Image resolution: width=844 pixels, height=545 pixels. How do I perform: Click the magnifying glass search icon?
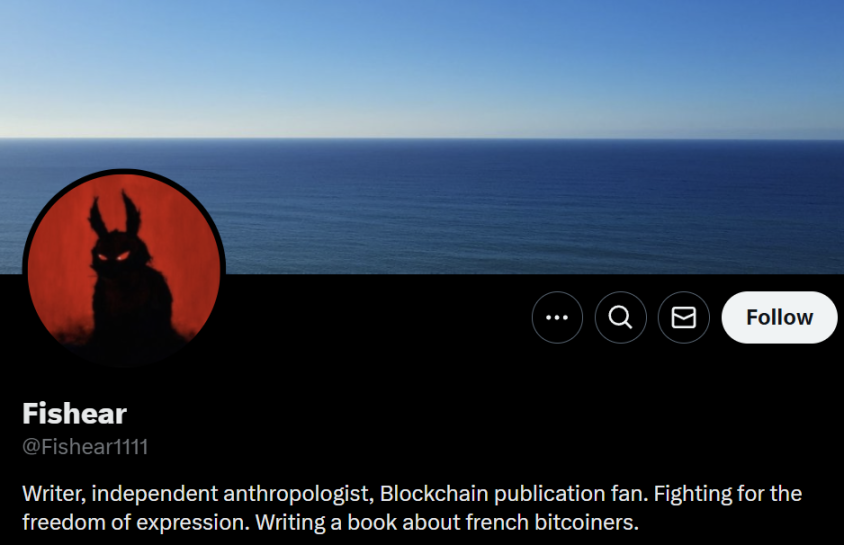tap(621, 317)
